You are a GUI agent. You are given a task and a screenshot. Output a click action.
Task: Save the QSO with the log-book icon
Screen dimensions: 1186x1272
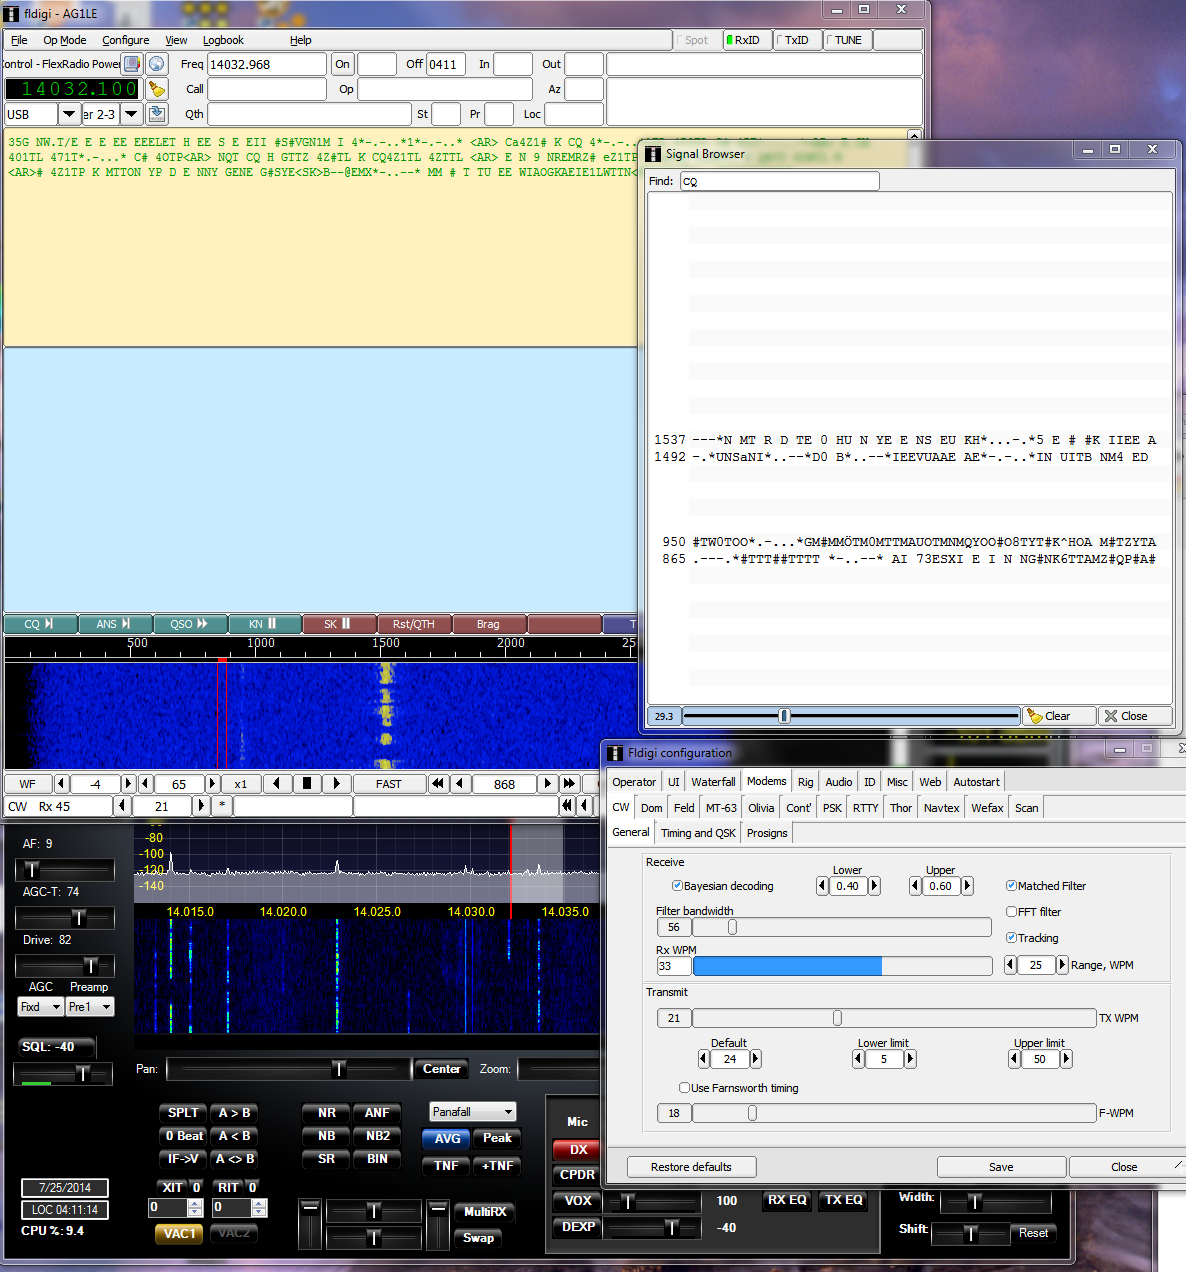point(157,113)
